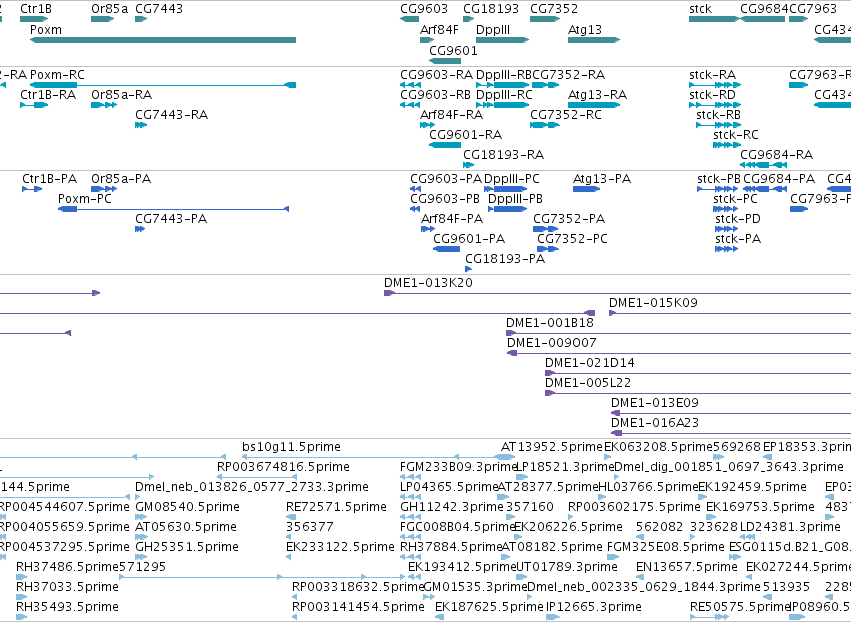The image size is (851, 622).
Task: Click the DppIII-PB protein label
Action: (x=515, y=199)
